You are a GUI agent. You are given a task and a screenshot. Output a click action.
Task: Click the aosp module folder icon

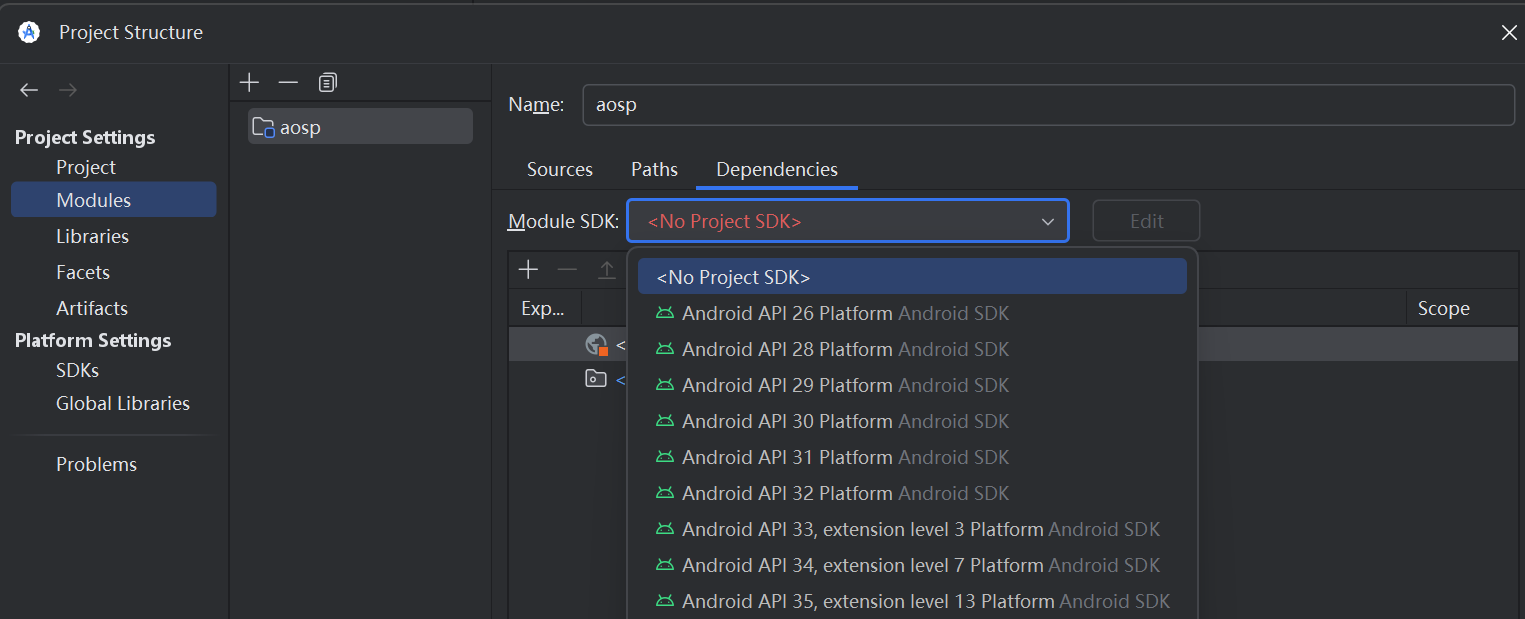(x=264, y=127)
